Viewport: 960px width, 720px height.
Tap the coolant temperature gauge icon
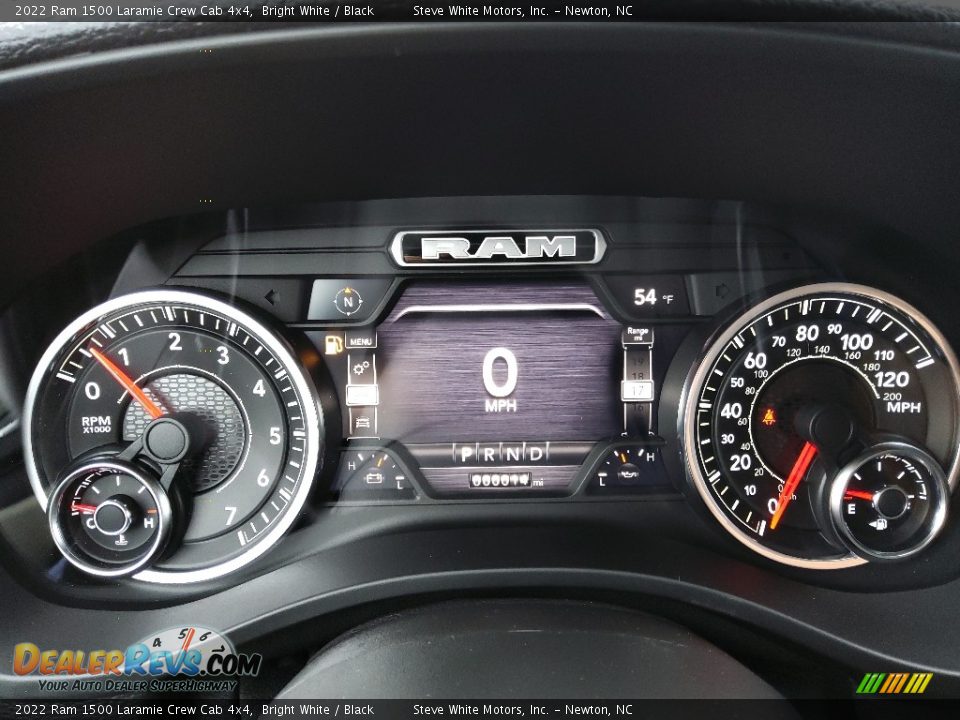(x=121, y=540)
